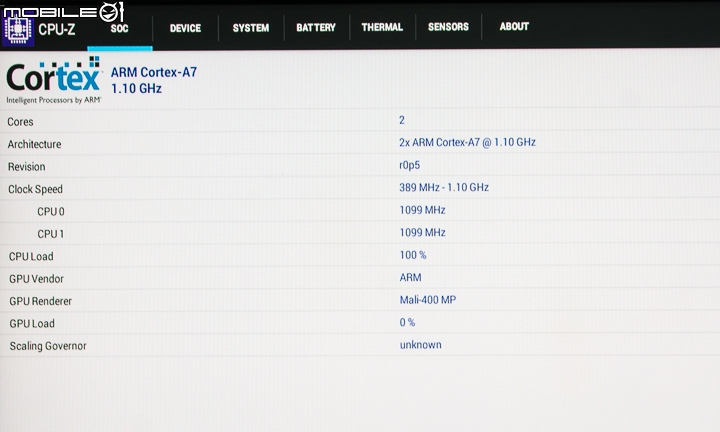This screenshot has width=720, height=432.
Task: Click the Cortex logo image
Action: 53,80
